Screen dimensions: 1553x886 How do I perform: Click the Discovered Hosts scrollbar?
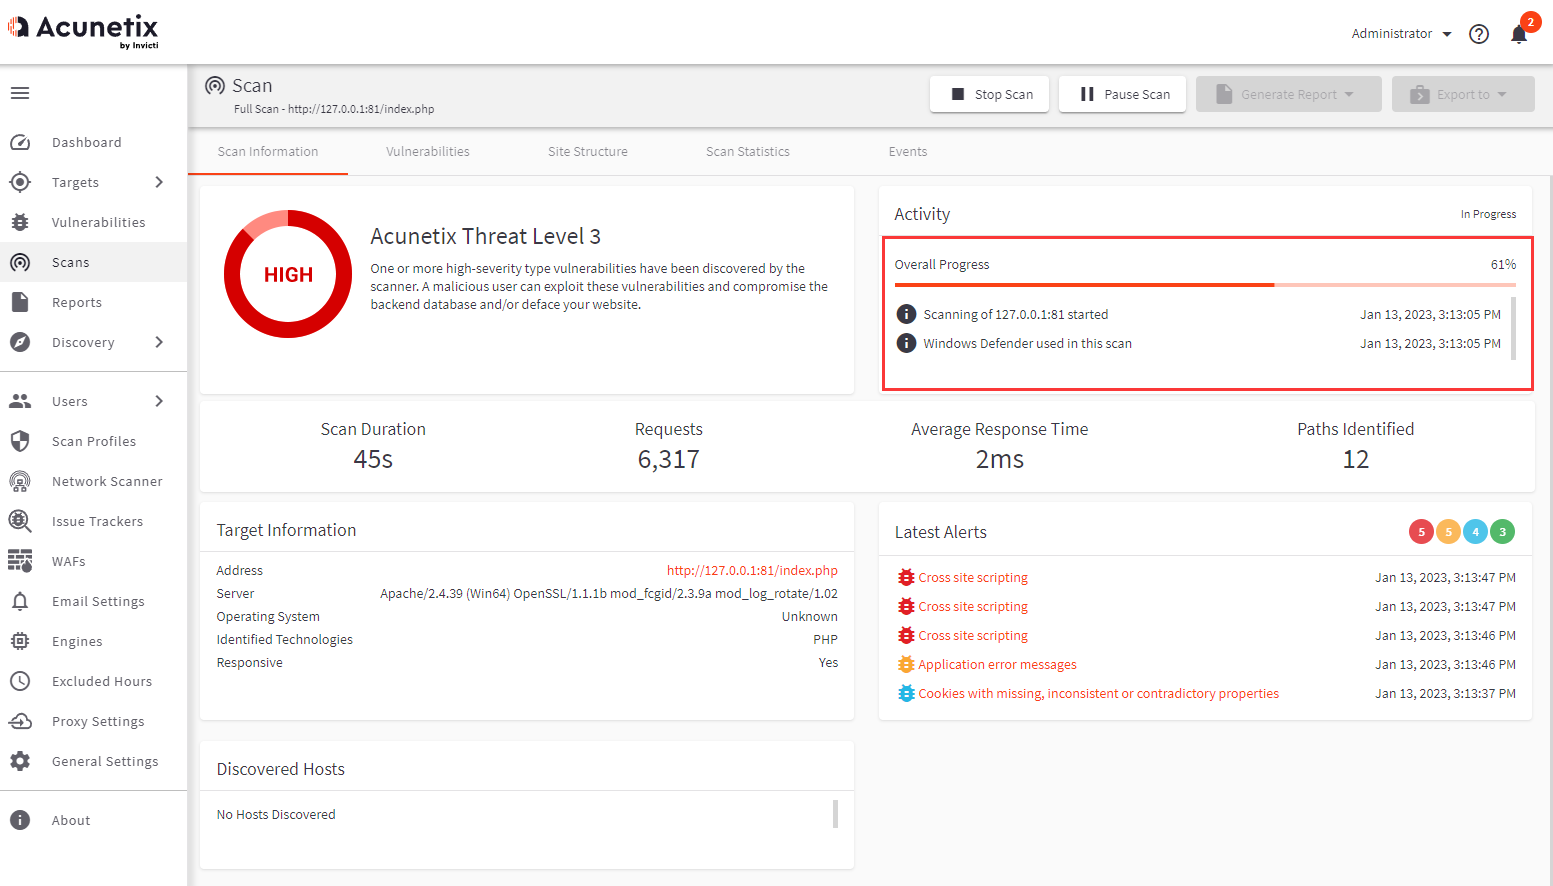coord(835,814)
